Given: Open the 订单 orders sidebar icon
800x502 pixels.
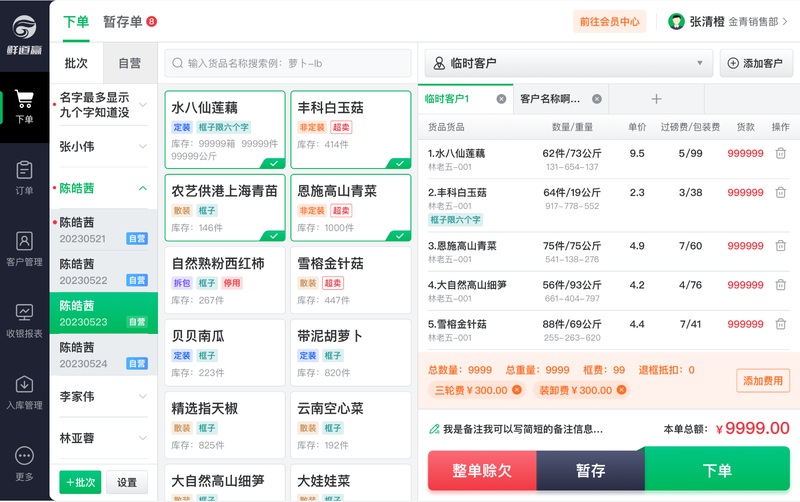Looking at the screenshot, I should (x=24, y=178).
